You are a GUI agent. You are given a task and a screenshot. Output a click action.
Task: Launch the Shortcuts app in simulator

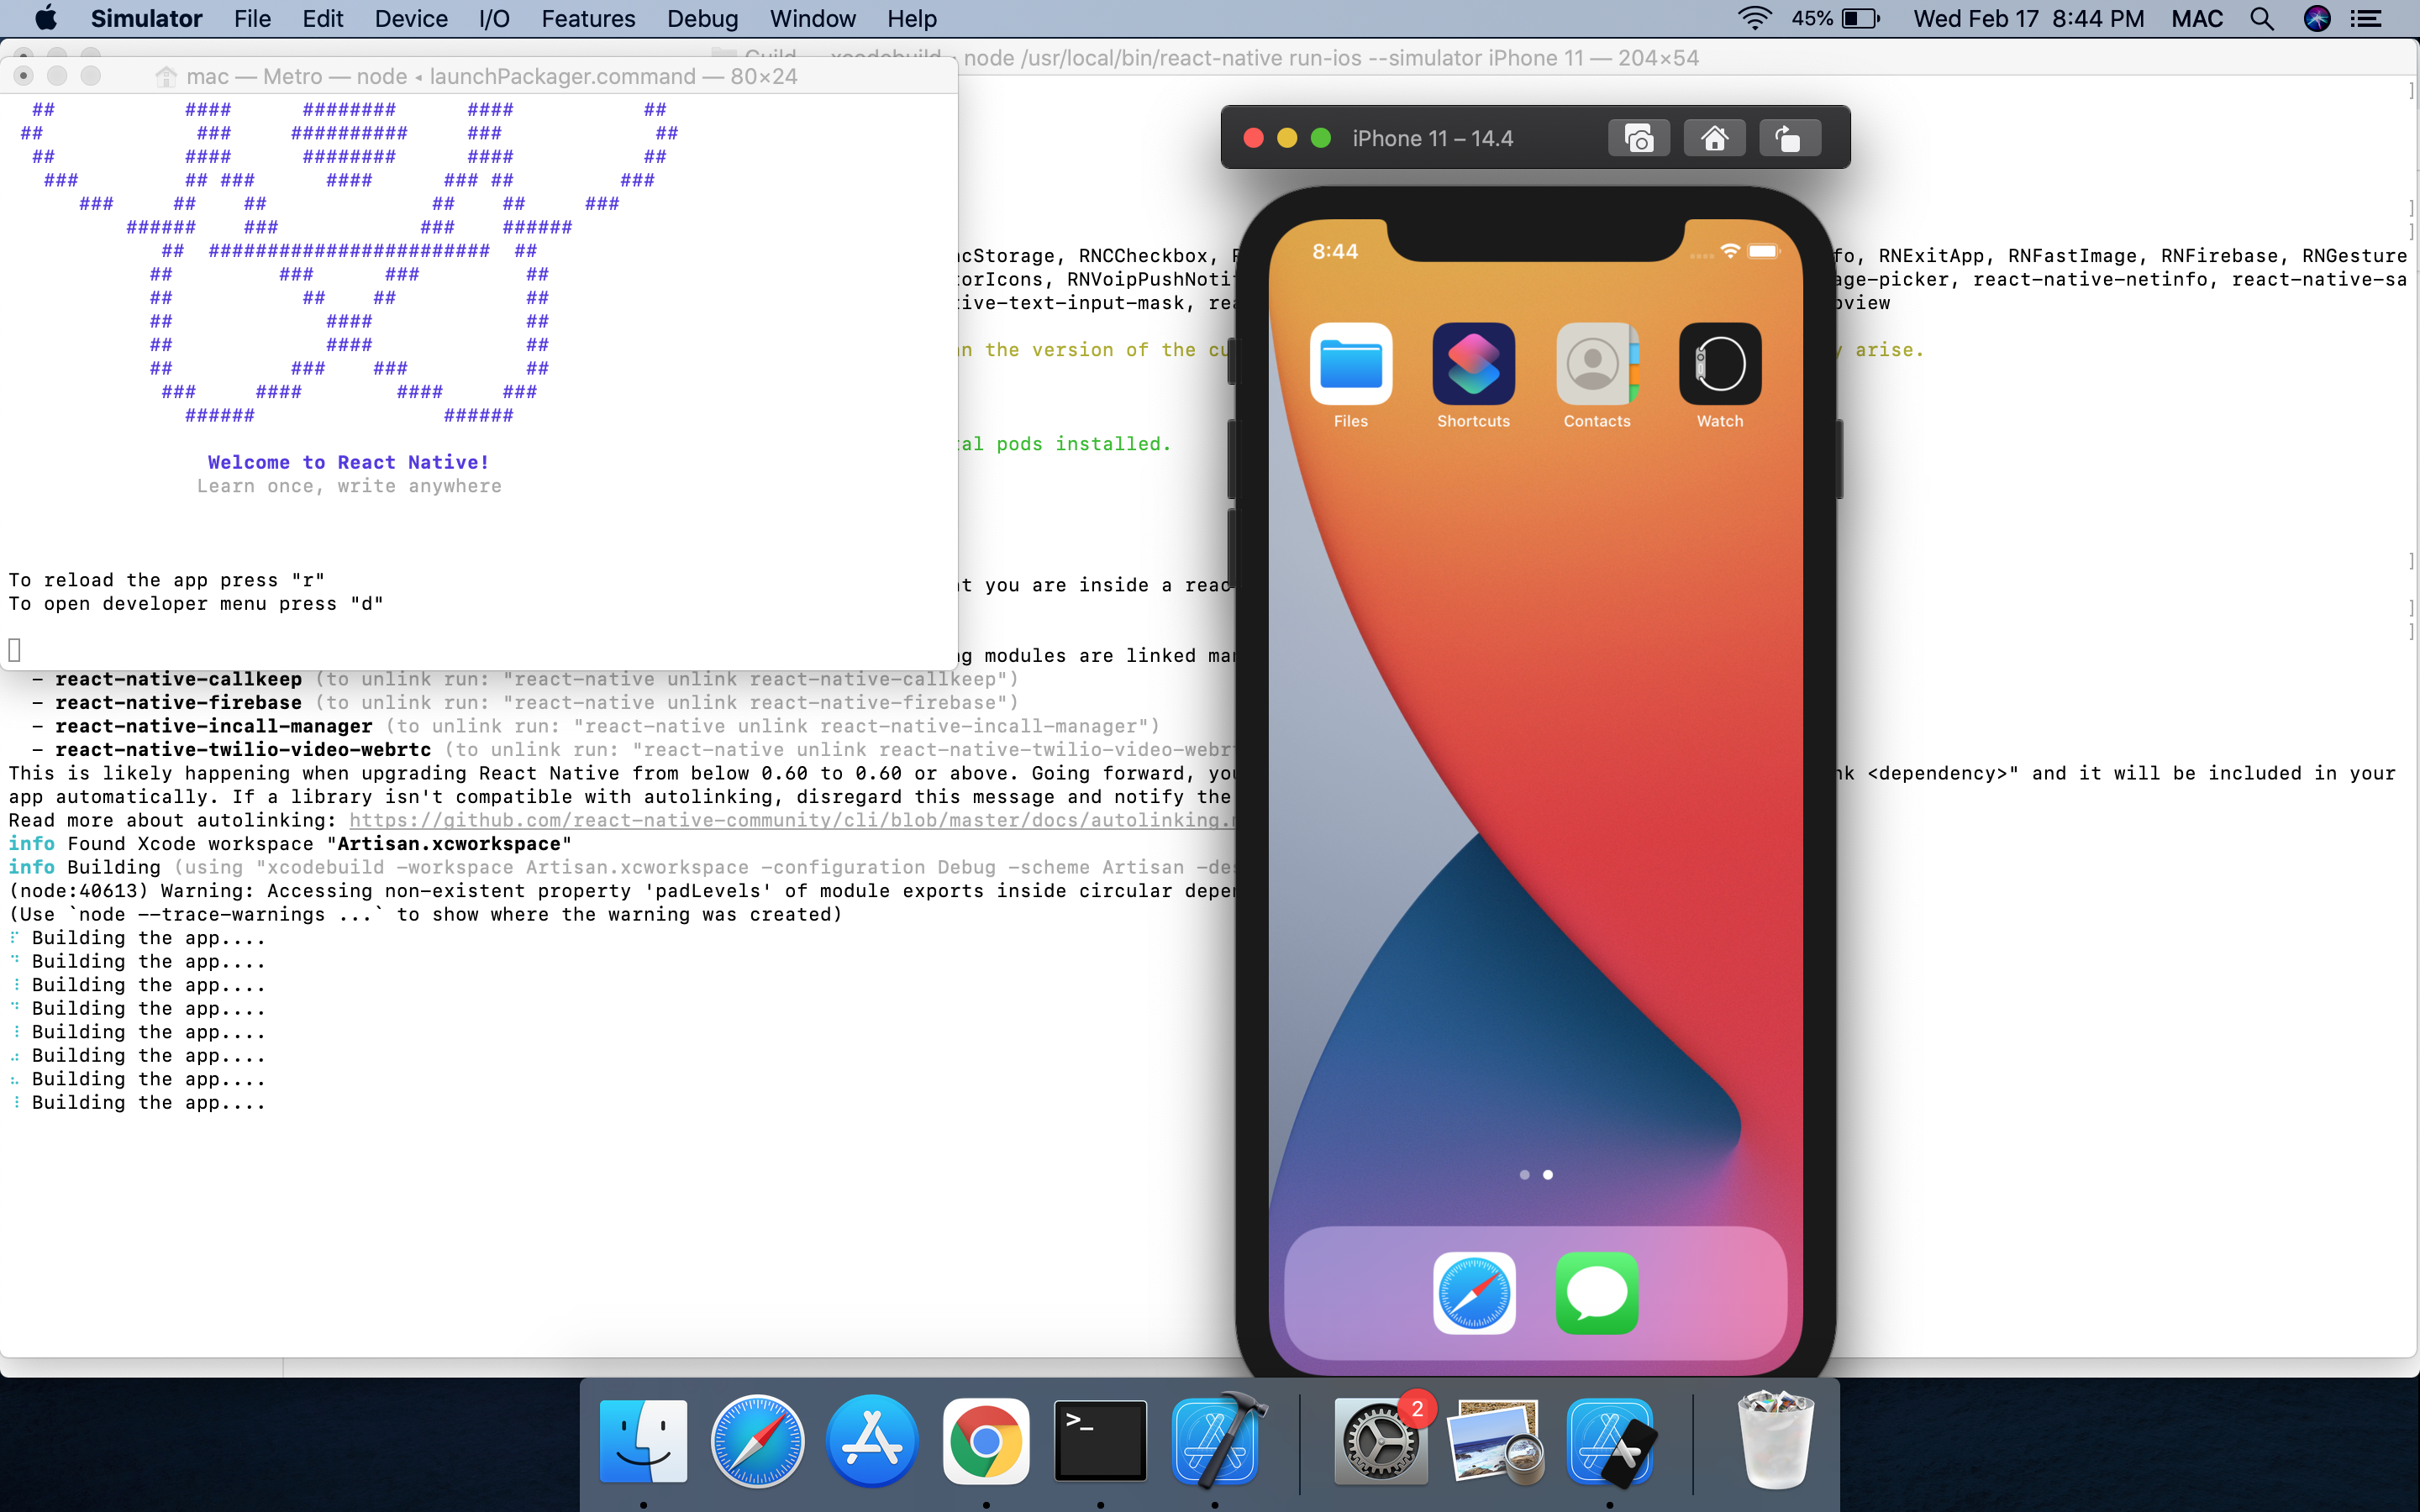[x=1473, y=364]
